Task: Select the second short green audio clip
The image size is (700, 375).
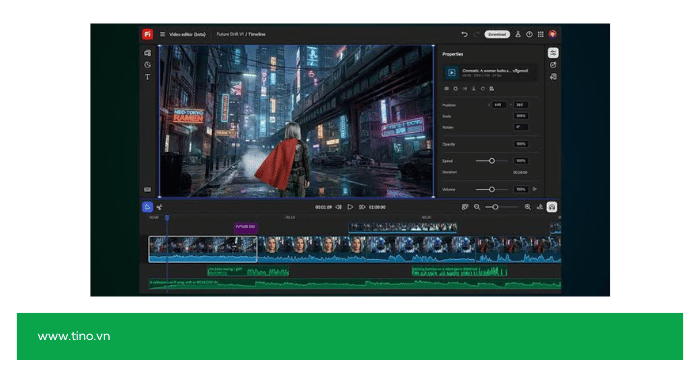Action: (x=459, y=271)
